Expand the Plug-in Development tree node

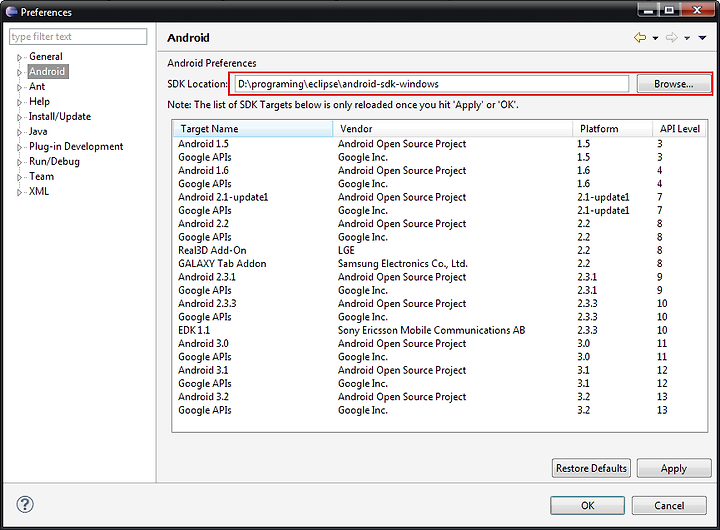[x=19, y=147]
